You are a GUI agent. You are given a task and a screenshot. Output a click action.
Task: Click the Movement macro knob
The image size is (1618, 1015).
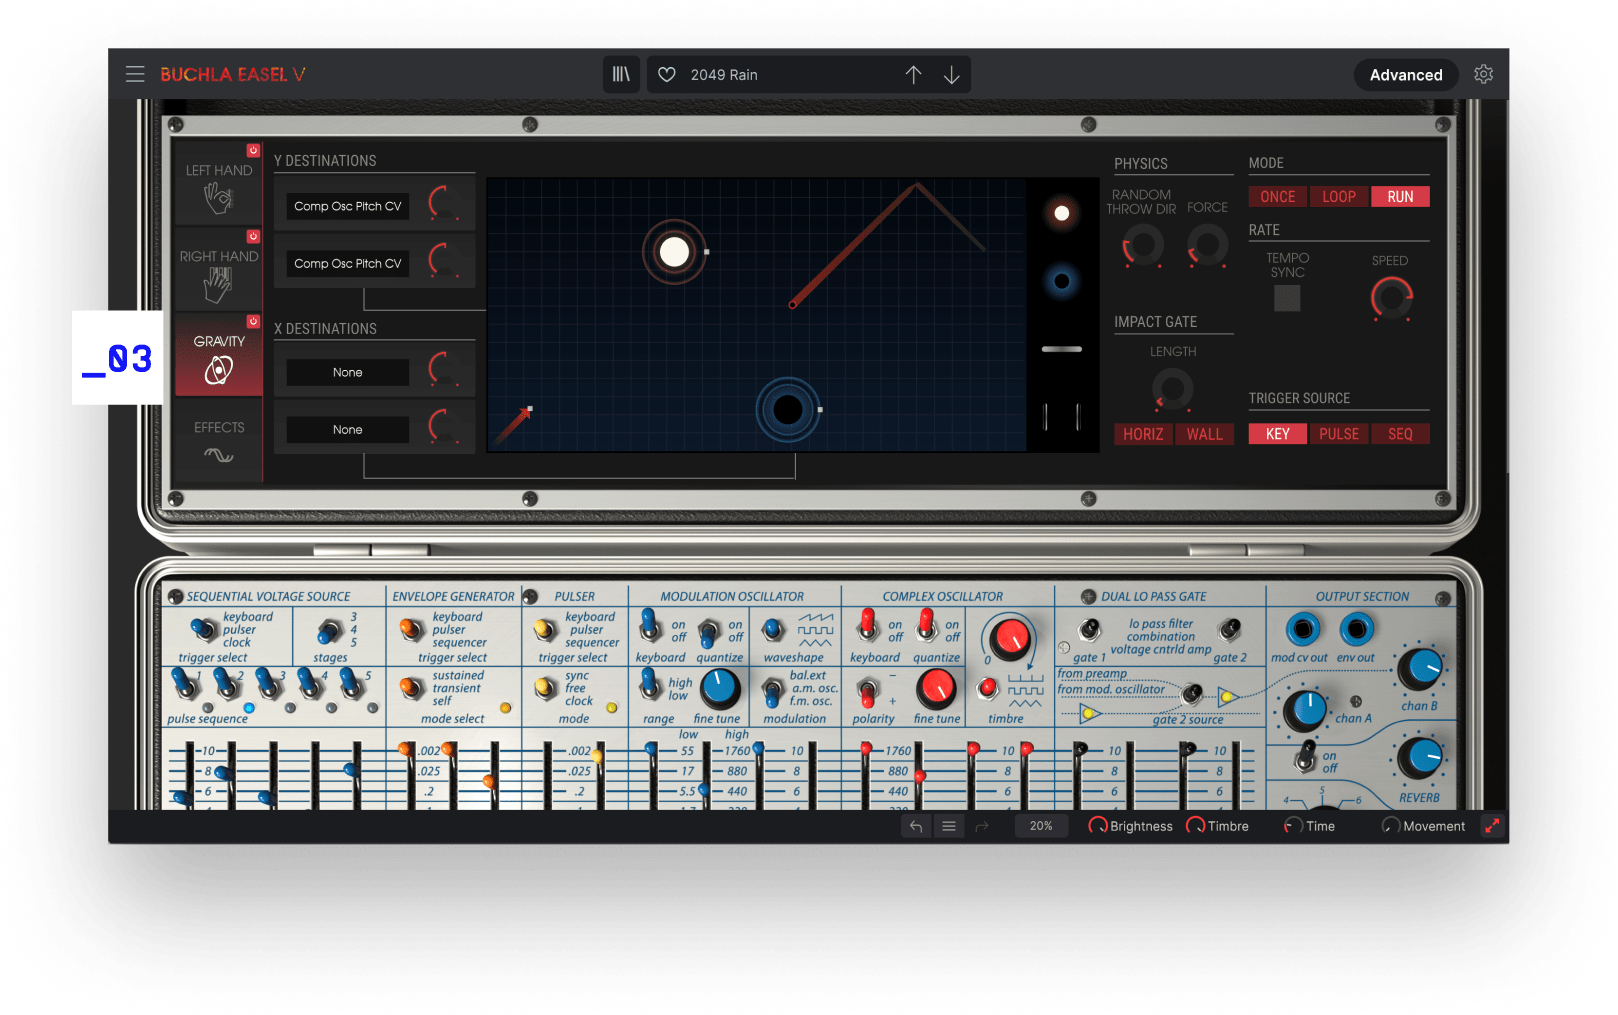pyautogui.click(x=1390, y=826)
